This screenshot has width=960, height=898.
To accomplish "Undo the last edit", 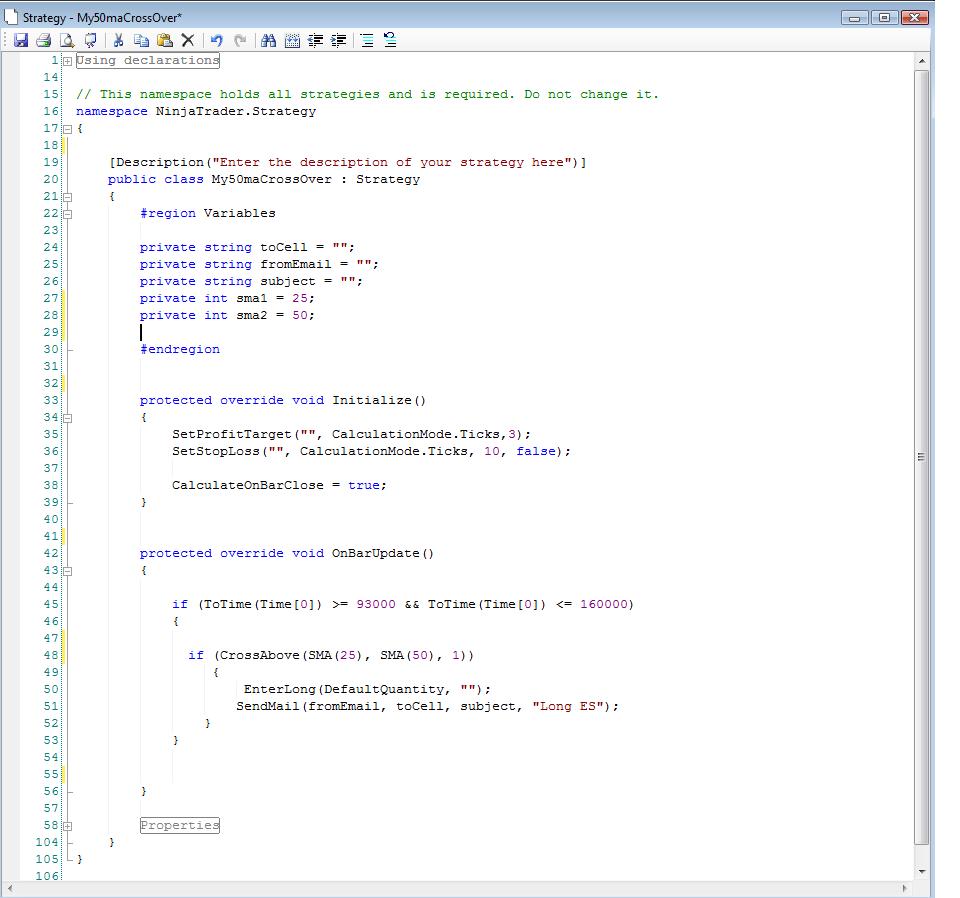I will click(x=217, y=40).
